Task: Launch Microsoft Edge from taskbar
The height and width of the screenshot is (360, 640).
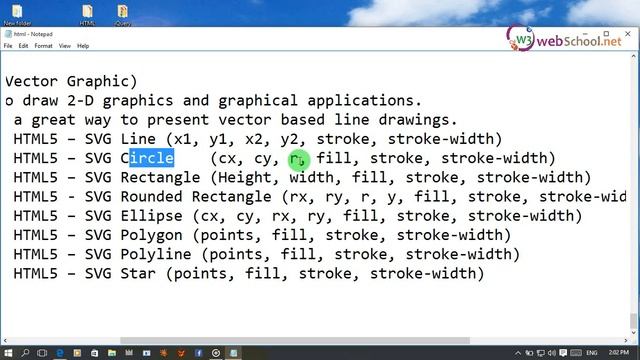Action: pyautogui.click(x=60, y=353)
